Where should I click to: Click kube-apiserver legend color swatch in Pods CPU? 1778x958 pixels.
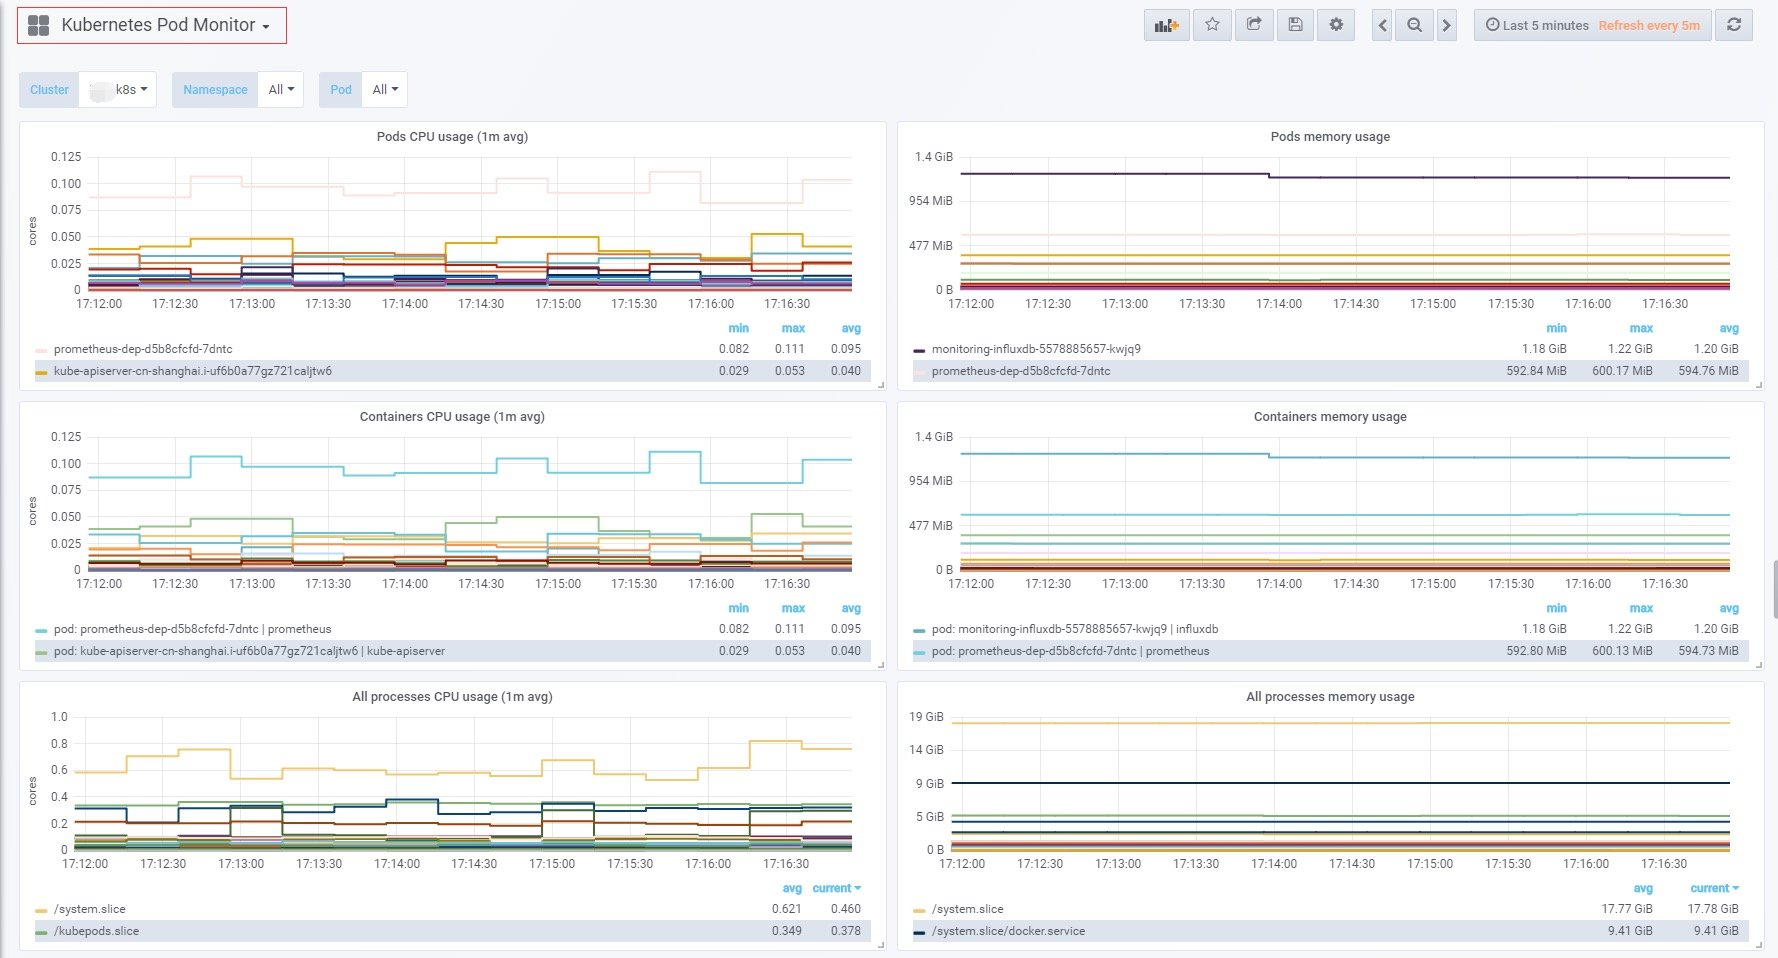click(41, 372)
